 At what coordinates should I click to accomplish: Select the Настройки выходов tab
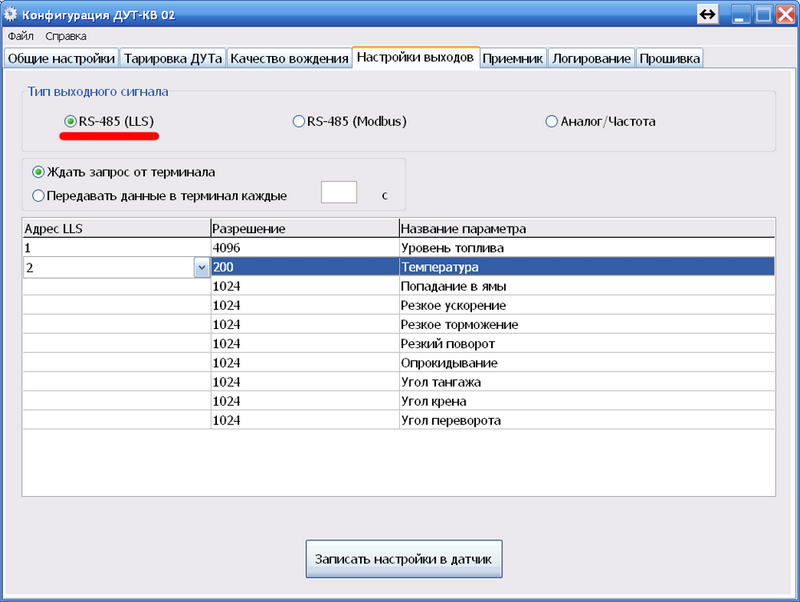pyautogui.click(x=415, y=57)
